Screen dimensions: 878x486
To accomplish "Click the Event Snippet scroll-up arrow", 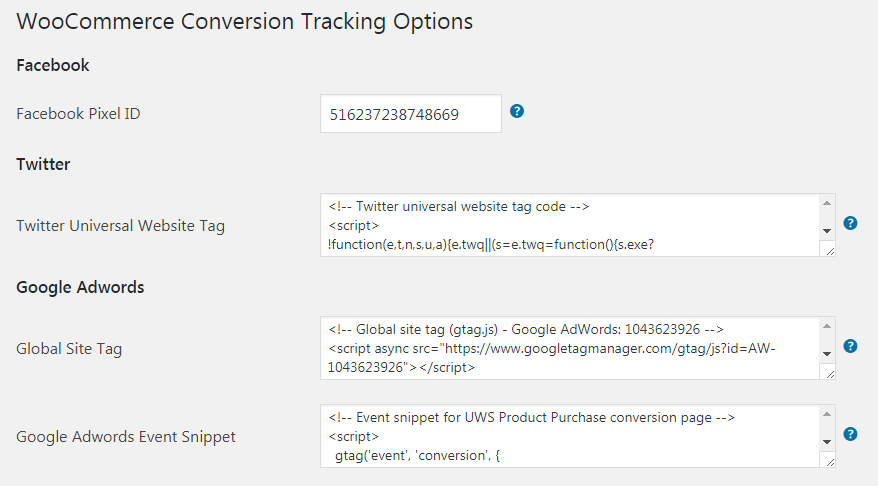I will coord(827,414).
